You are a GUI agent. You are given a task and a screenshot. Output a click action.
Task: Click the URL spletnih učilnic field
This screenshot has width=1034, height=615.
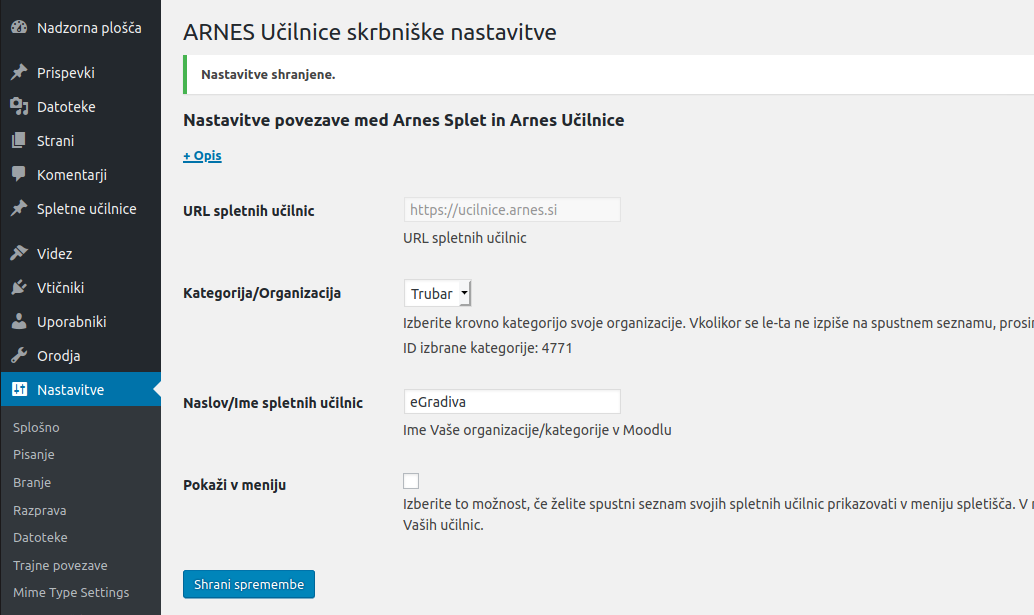click(x=512, y=210)
